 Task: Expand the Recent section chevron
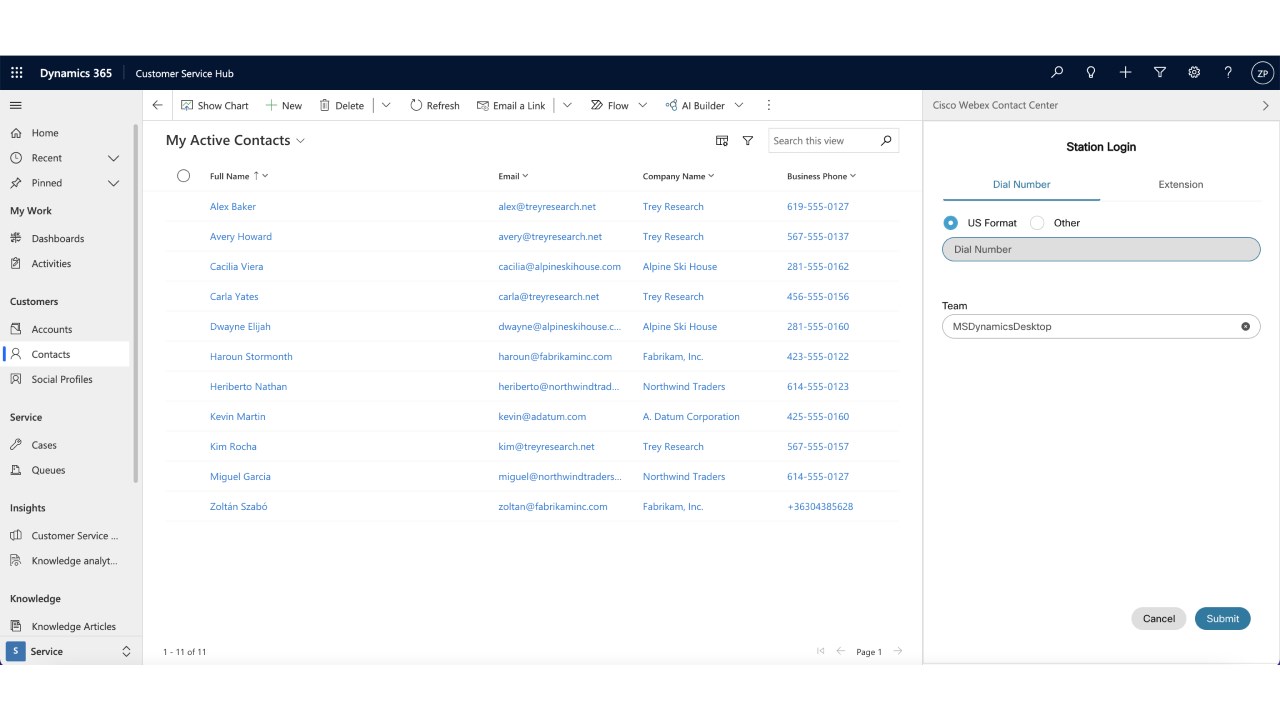113,158
